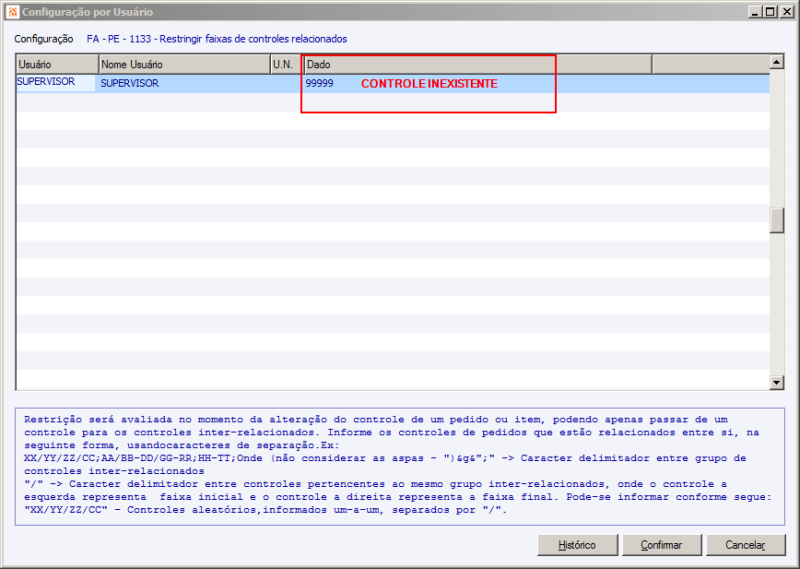Click the Nome Usuário column header
This screenshot has height=569, width=800.
184,64
